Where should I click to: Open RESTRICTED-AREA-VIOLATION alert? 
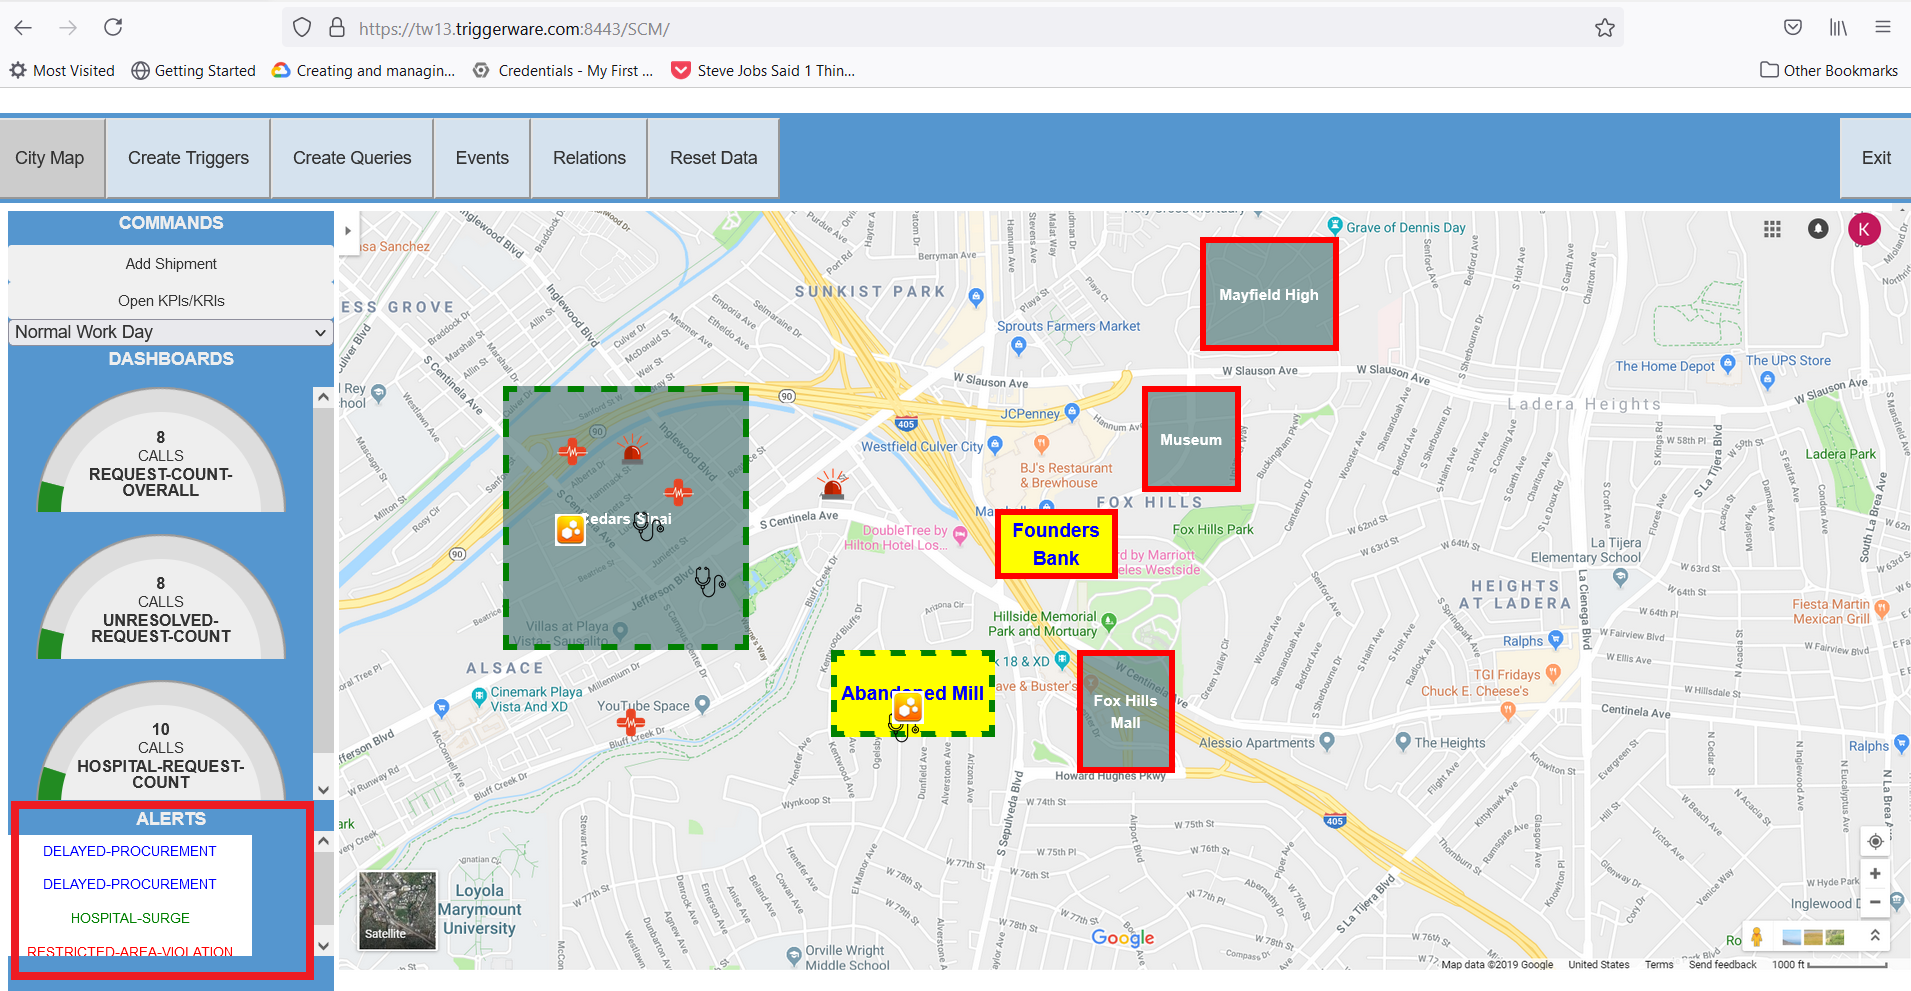pyautogui.click(x=130, y=950)
